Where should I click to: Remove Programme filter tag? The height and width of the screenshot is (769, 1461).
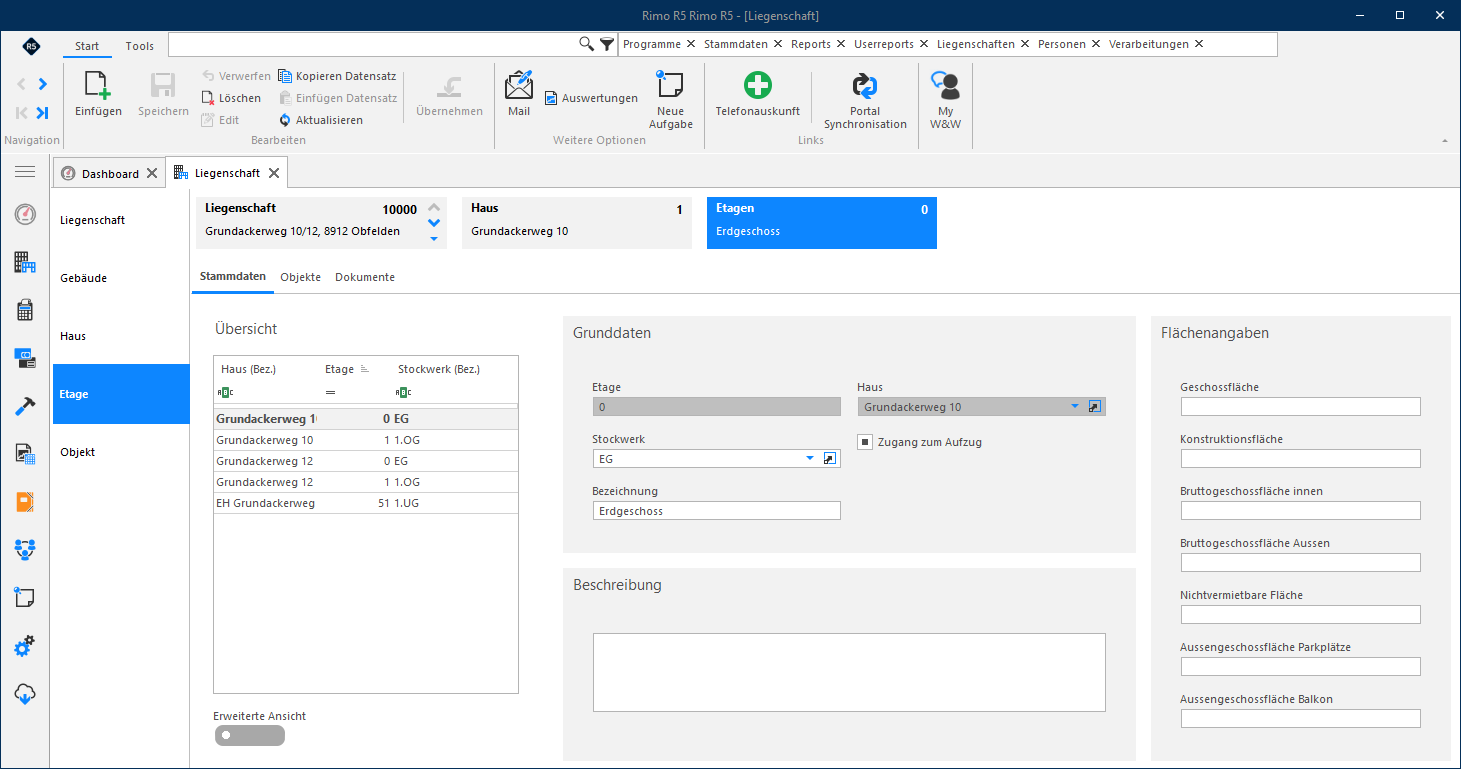690,44
